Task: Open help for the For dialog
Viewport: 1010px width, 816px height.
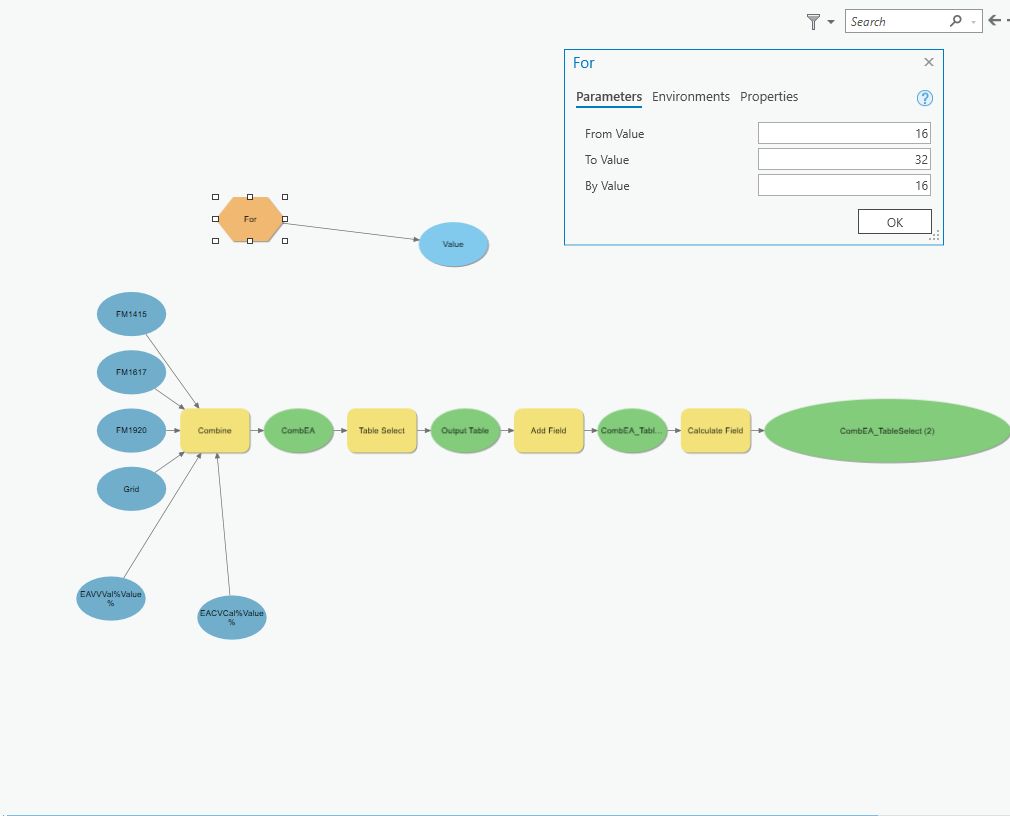Action: (x=924, y=98)
